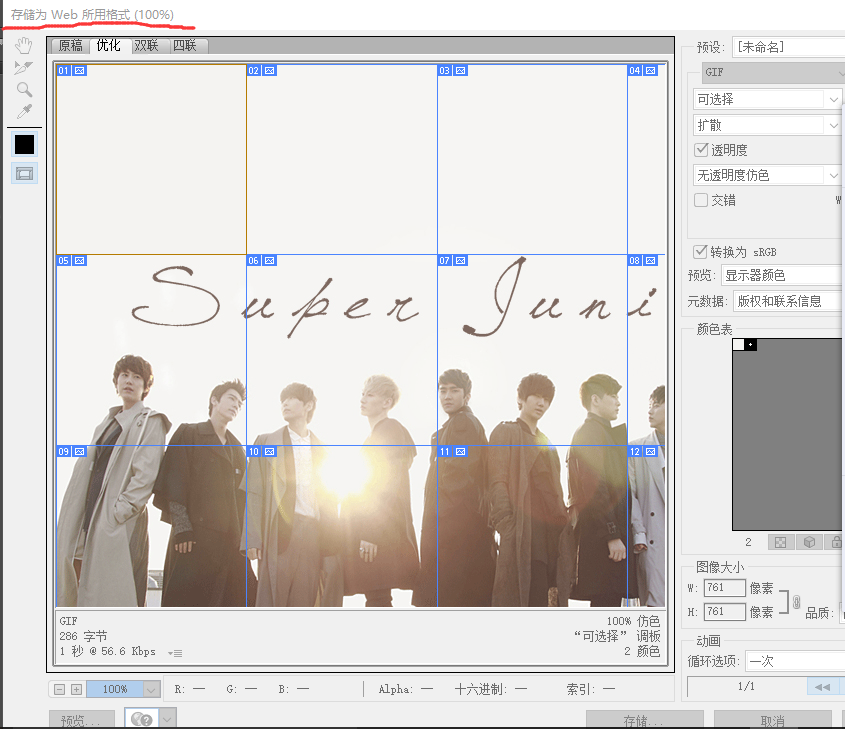Image resolution: width=845 pixels, height=729 pixels.
Task: Switch to the 双联 tab
Action: click(x=147, y=46)
